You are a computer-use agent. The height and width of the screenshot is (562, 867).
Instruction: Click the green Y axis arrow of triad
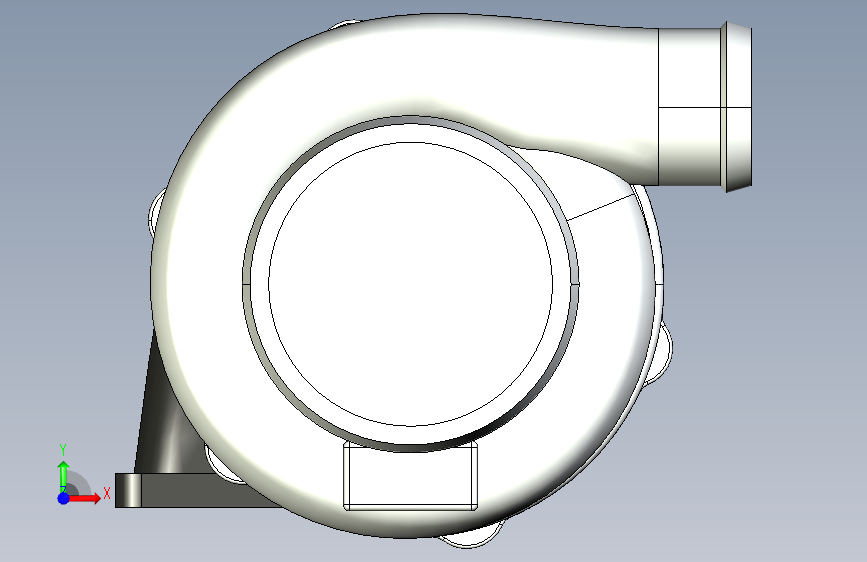tap(63, 477)
